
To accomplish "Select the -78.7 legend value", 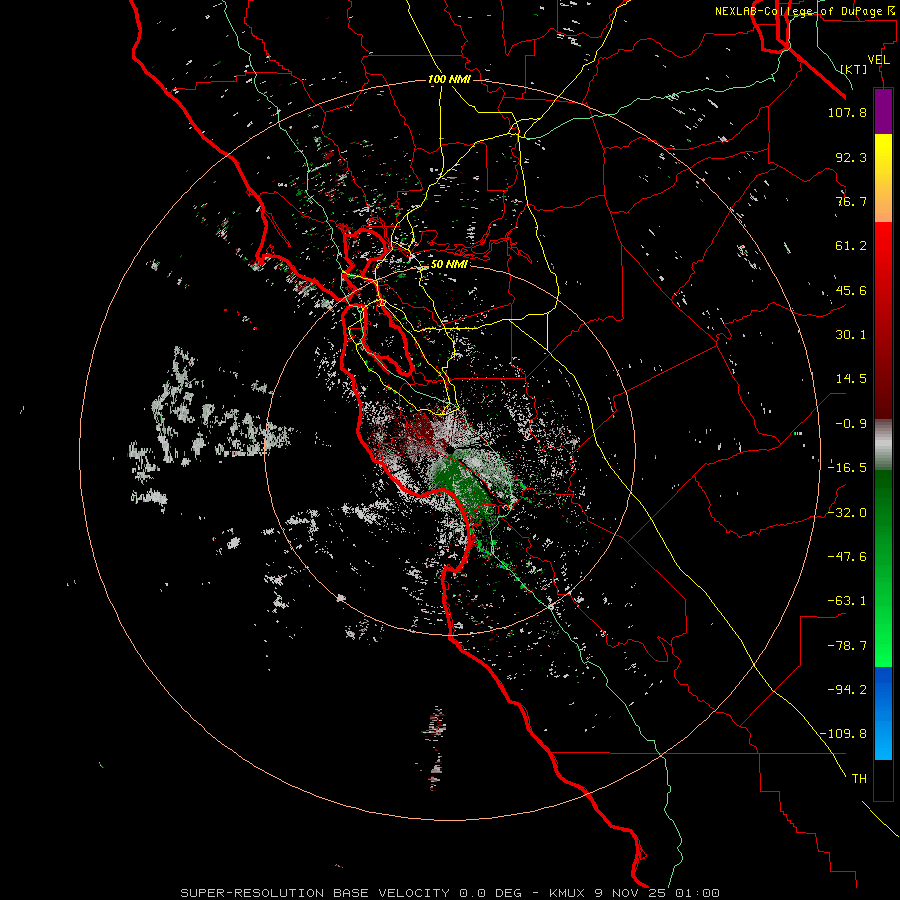I will pyautogui.click(x=847, y=646).
